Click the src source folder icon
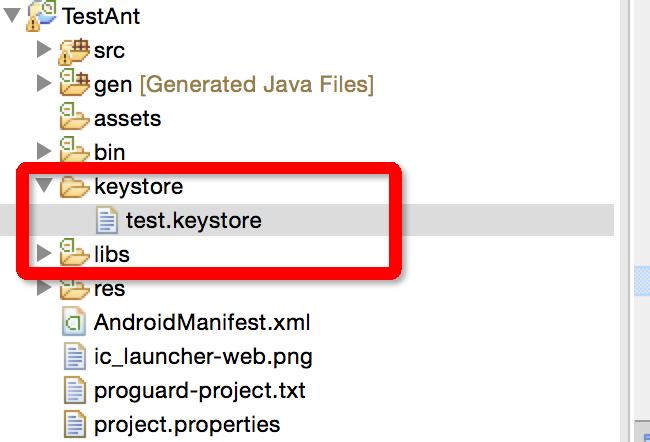The image size is (650, 442). (x=74, y=49)
